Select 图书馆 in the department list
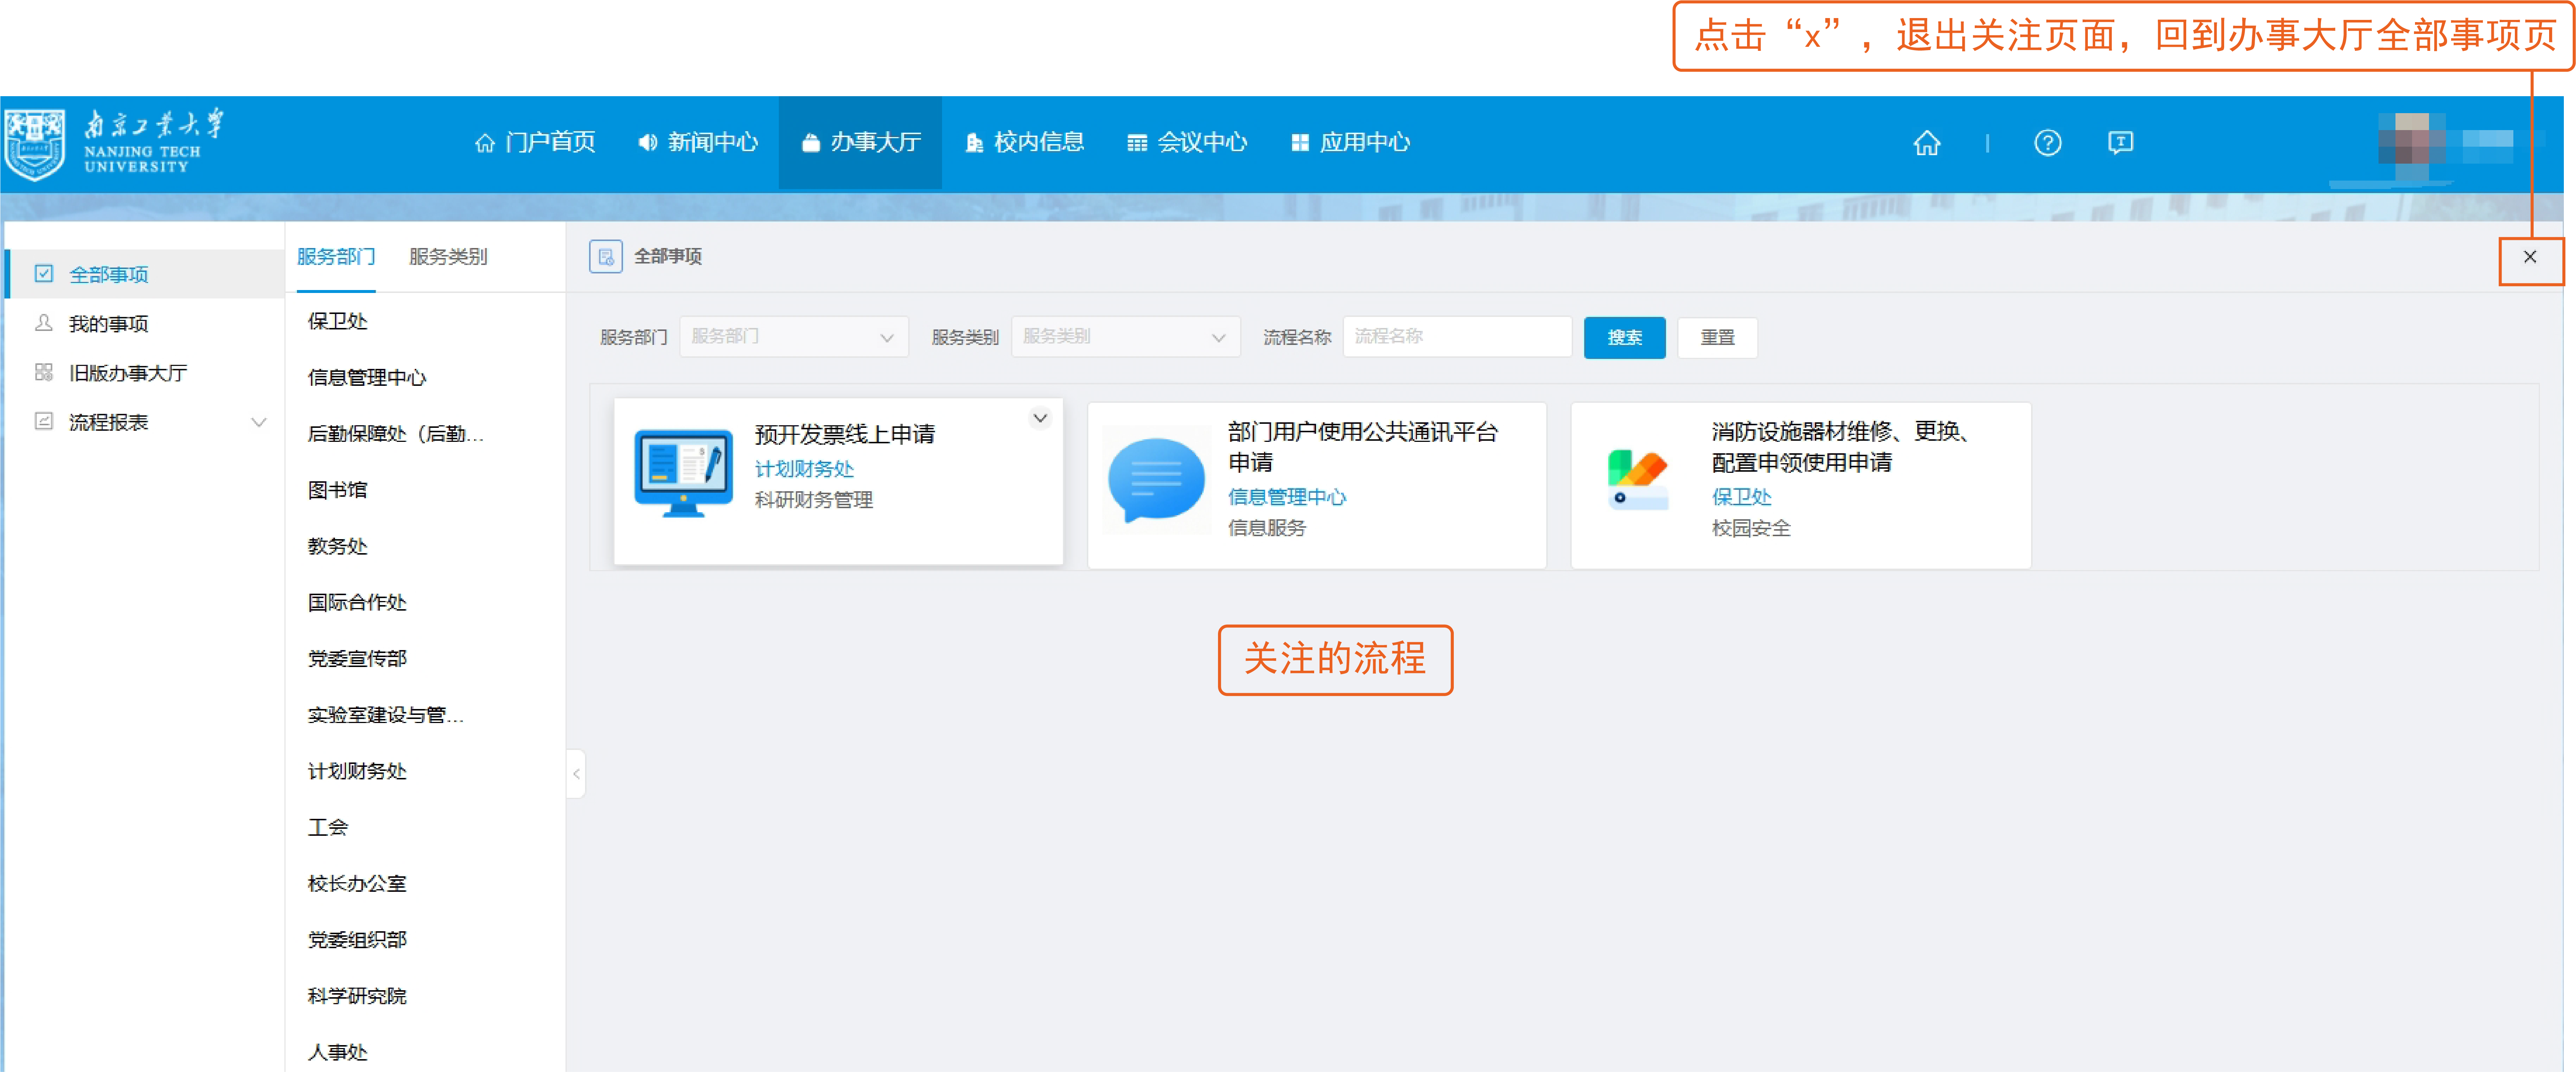This screenshot has height=1072, width=2576. tap(338, 490)
